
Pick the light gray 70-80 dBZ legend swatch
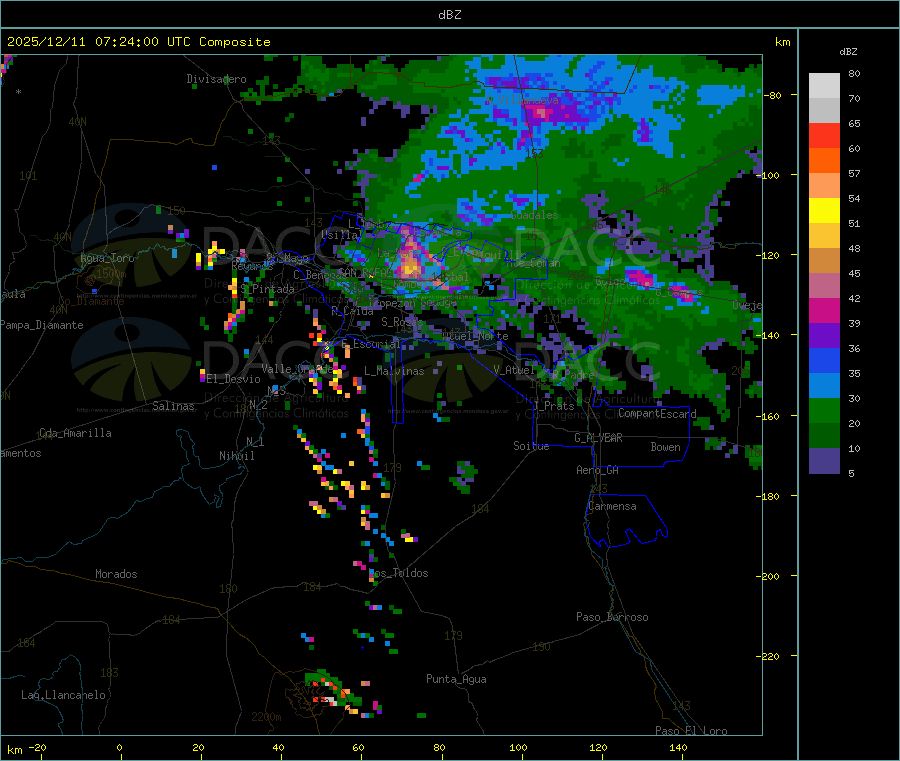pyautogui.click(x=824, y=86)
